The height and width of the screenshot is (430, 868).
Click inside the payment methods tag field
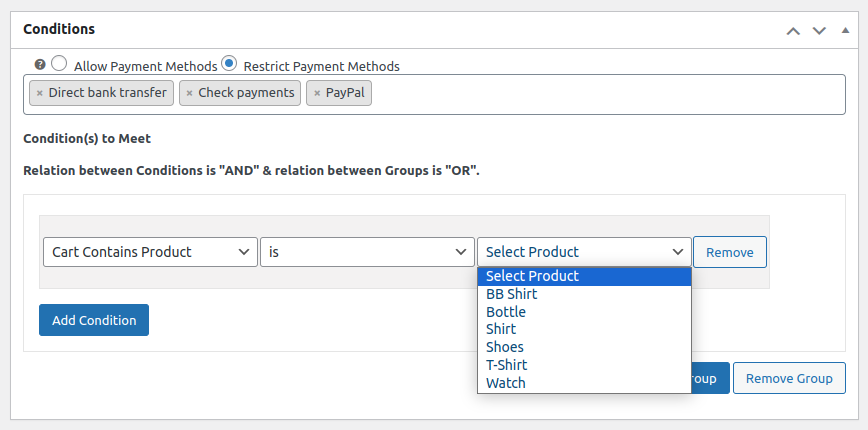(600, 94)
